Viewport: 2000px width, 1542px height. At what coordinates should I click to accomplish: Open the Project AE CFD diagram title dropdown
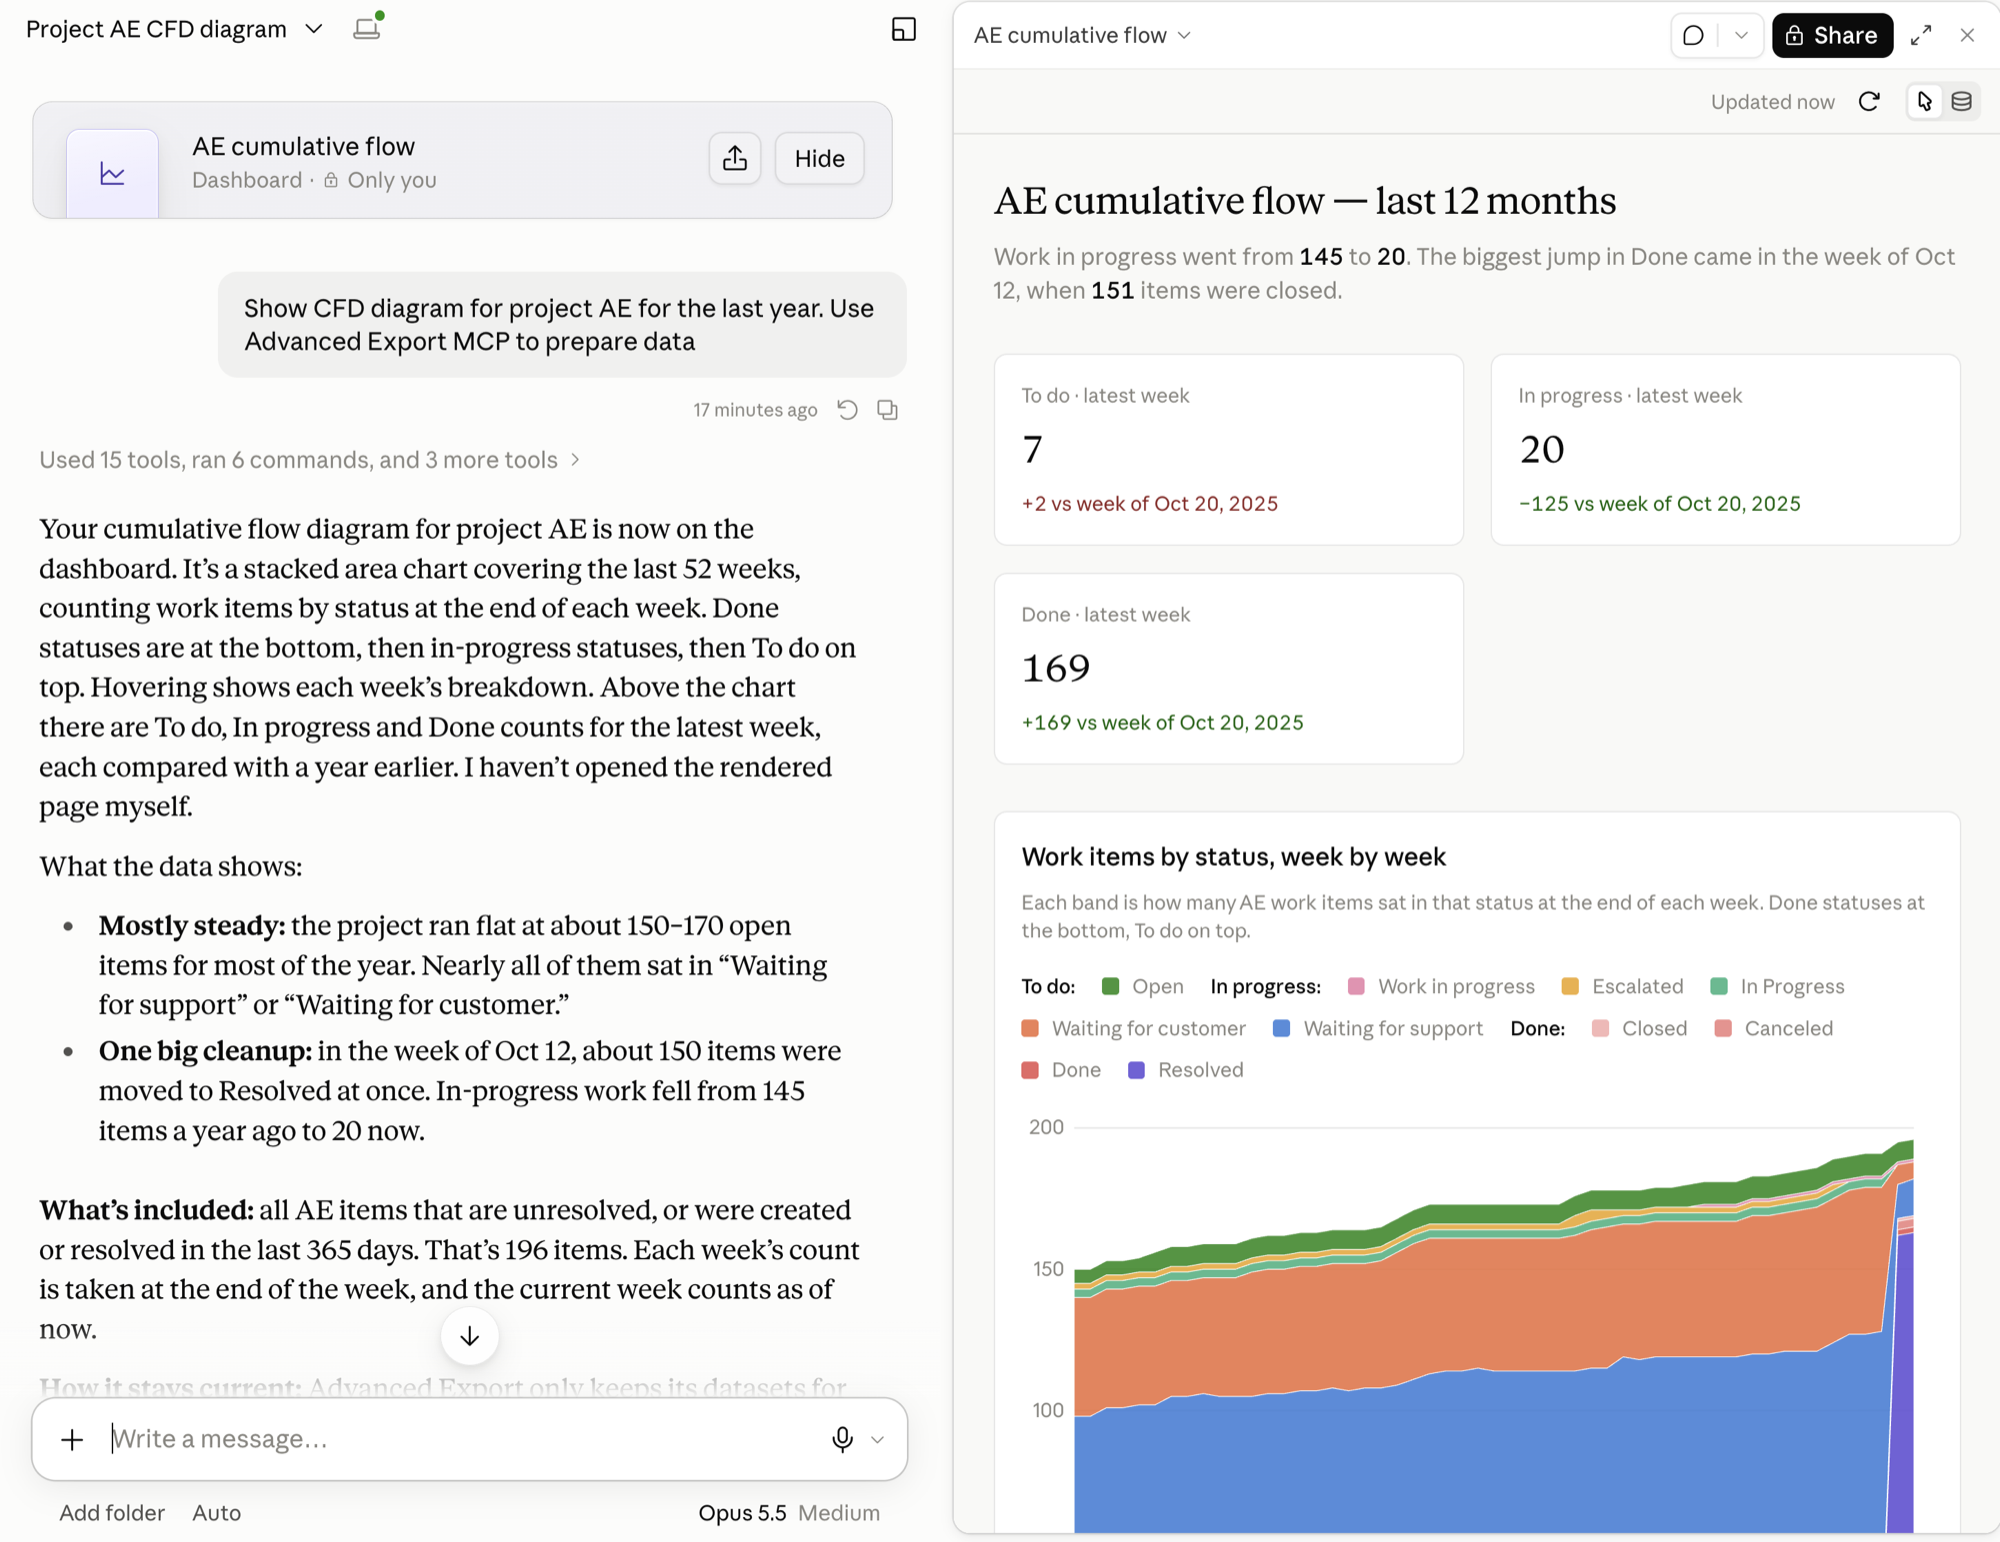click(x=174, y=29)
